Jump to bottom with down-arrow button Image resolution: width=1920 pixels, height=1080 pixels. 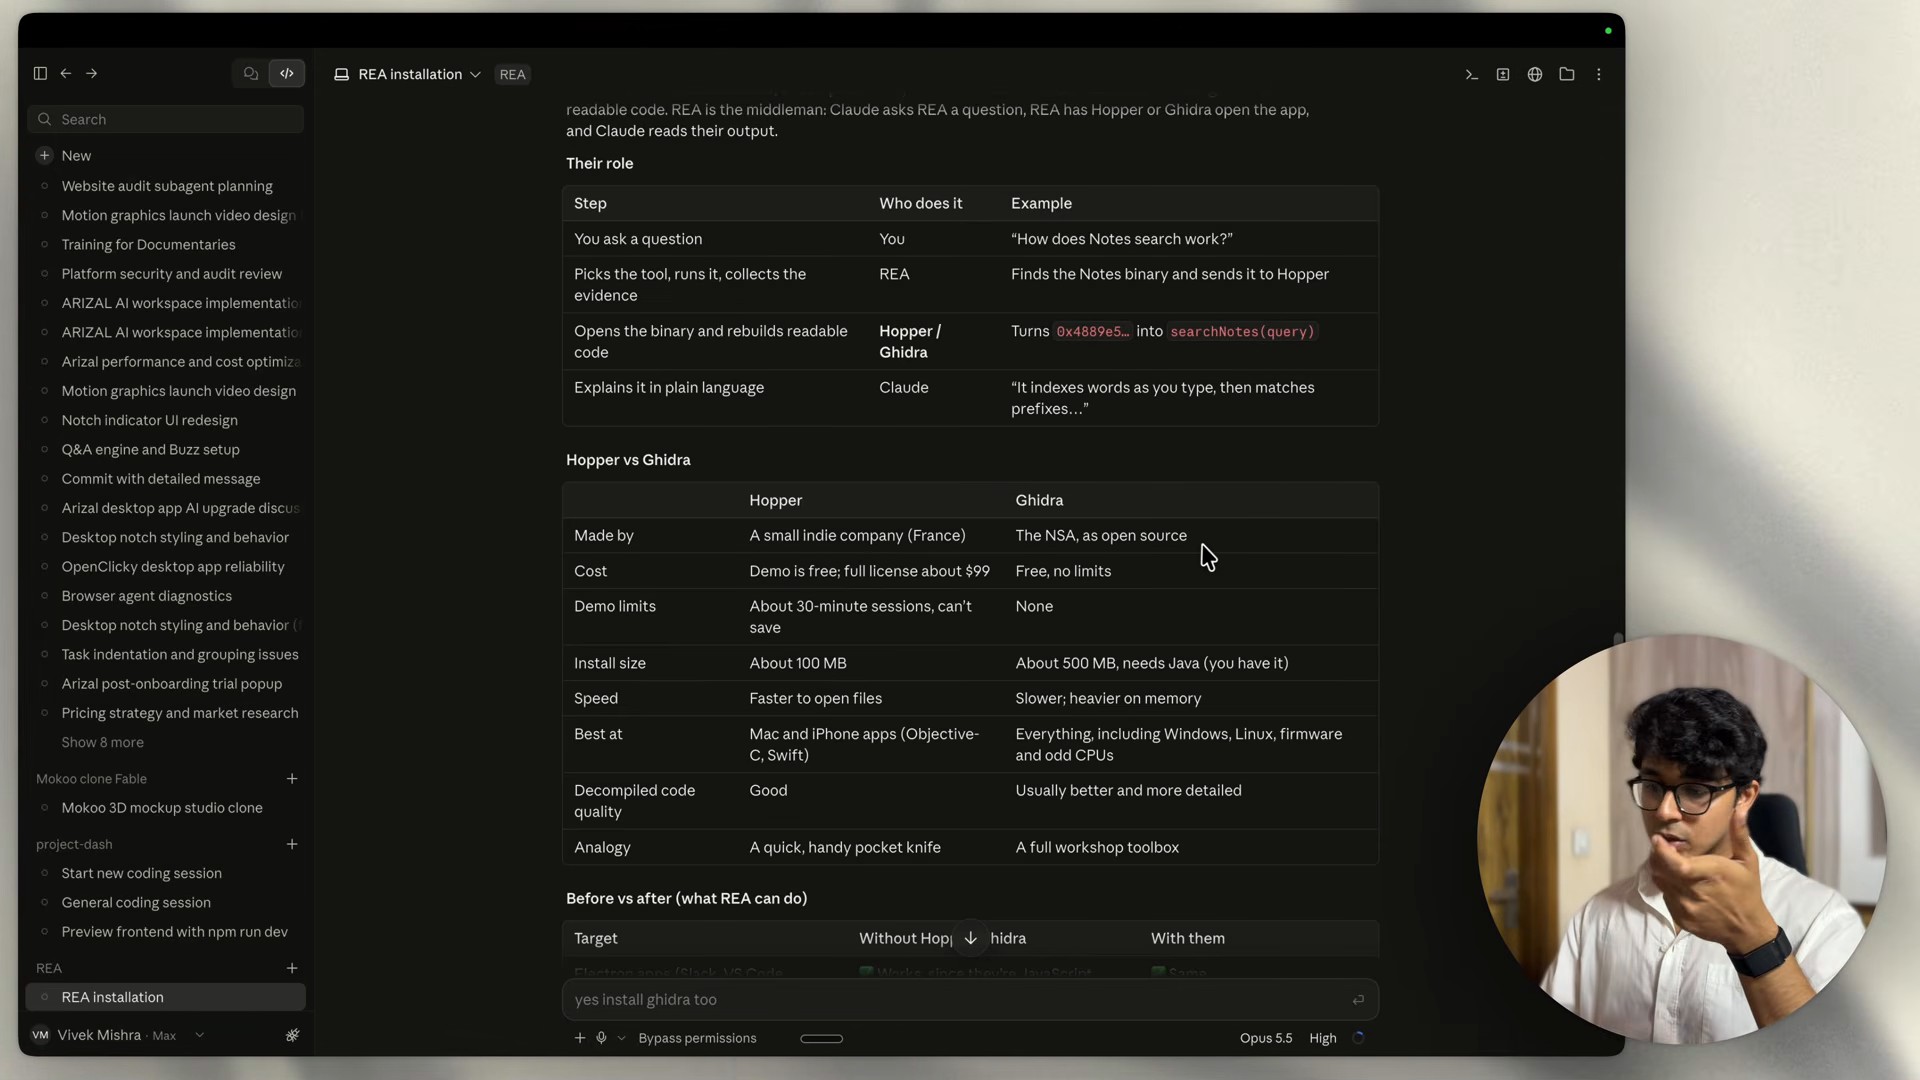coord(970,938)
